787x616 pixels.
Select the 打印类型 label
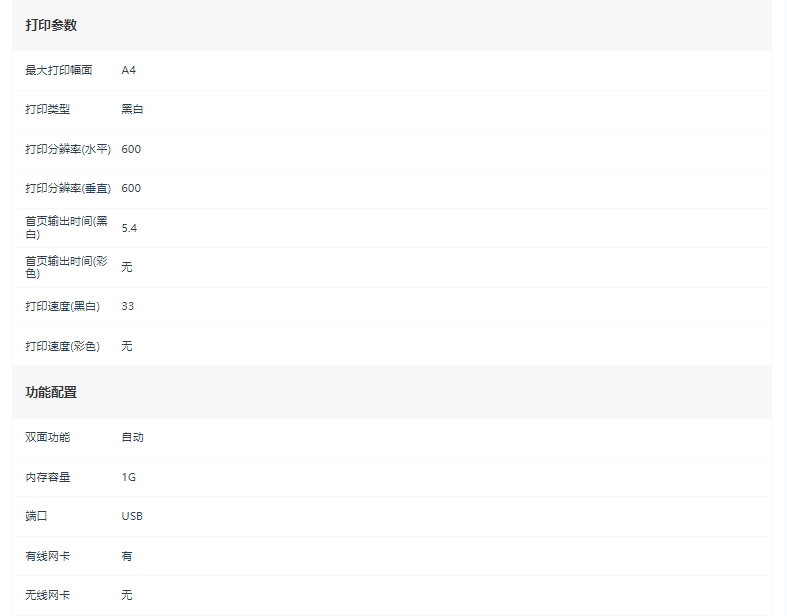click(x=48, y=109)
